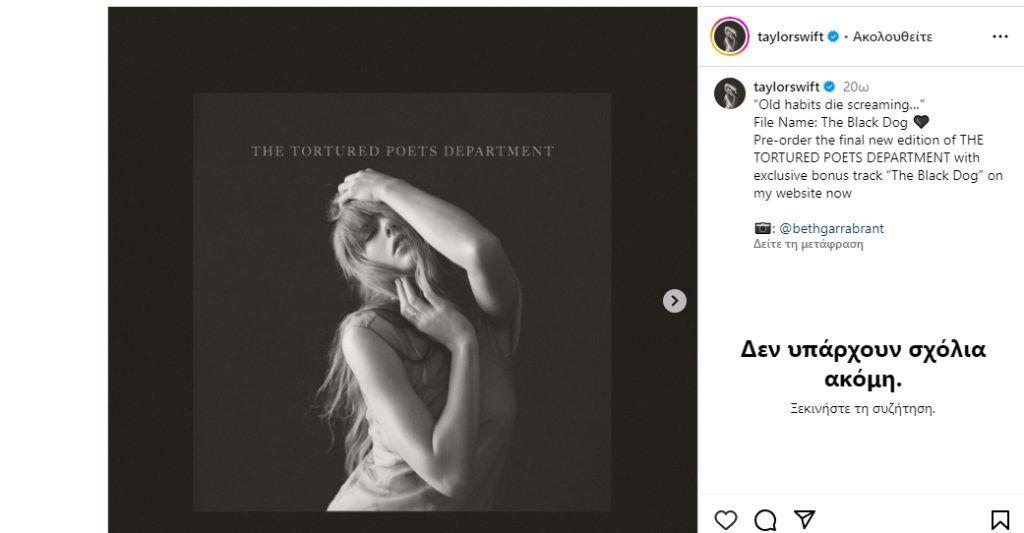Open the story from the header profile picture
Viewport: 1024px width, 533px height.
point(729,37)
